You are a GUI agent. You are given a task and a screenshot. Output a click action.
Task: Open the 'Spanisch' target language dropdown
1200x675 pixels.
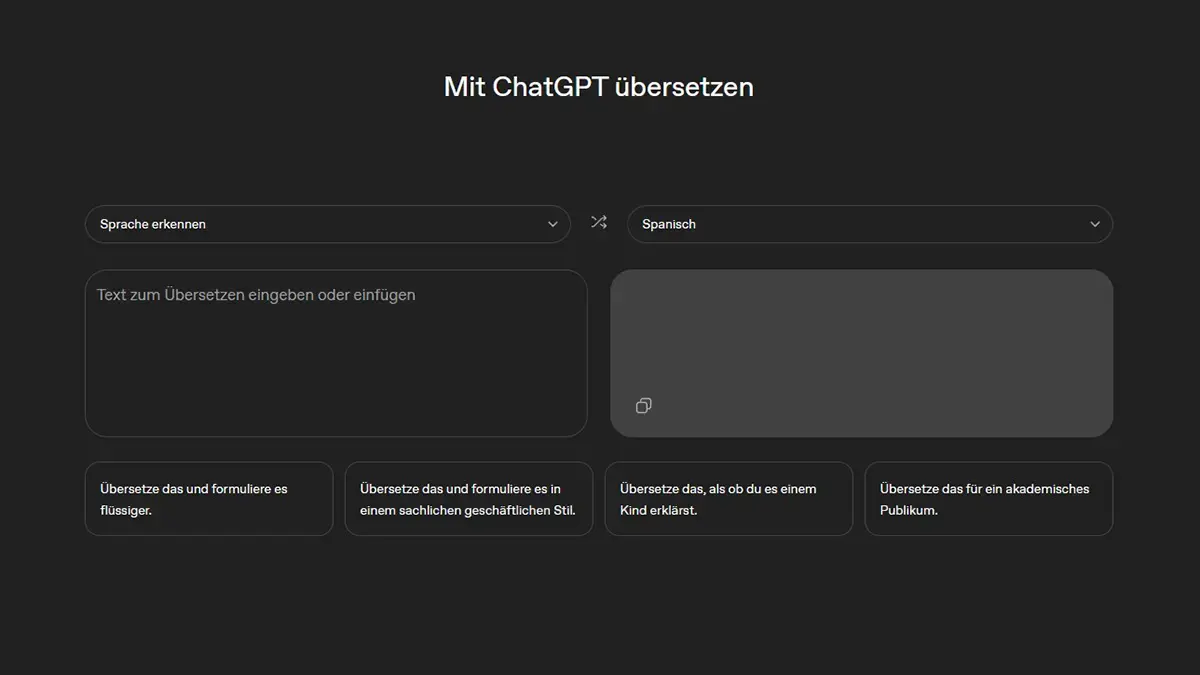pyautogui.click(x=869, y=224)
